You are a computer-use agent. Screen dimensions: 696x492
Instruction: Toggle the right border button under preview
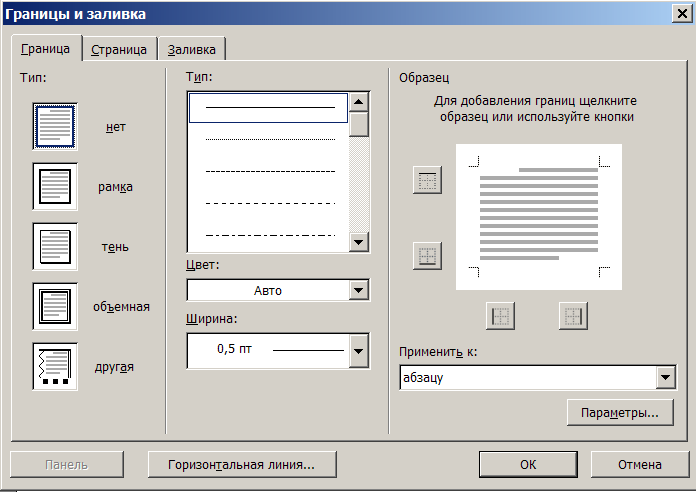tap(573, 316)
